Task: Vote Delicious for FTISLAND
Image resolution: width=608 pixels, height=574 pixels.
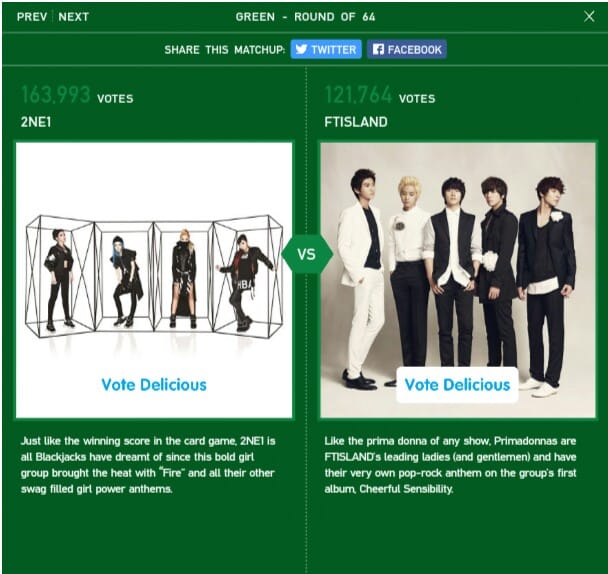Action: (x=458, y=385)
